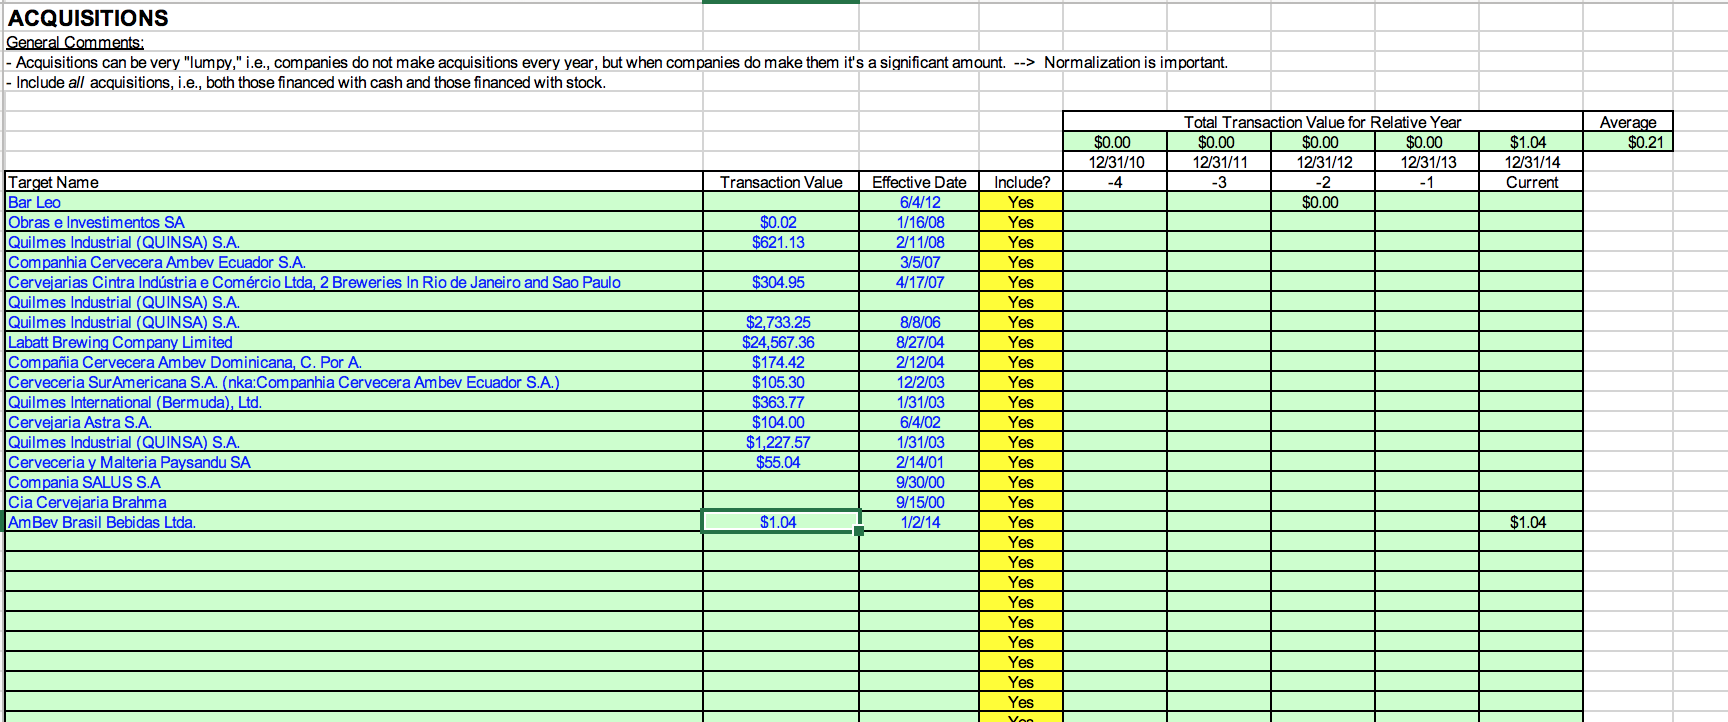The height and width of the screenshot is (722, 1728).
Task: Click the 12/31/10 year-end date cell
Action: click(x=1116, y=162)
